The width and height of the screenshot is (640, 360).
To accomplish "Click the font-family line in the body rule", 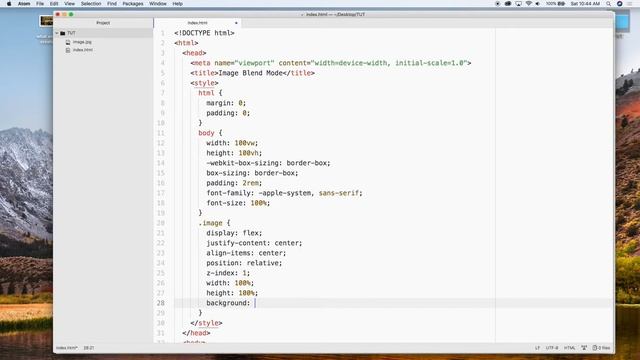I will [284, 193].
